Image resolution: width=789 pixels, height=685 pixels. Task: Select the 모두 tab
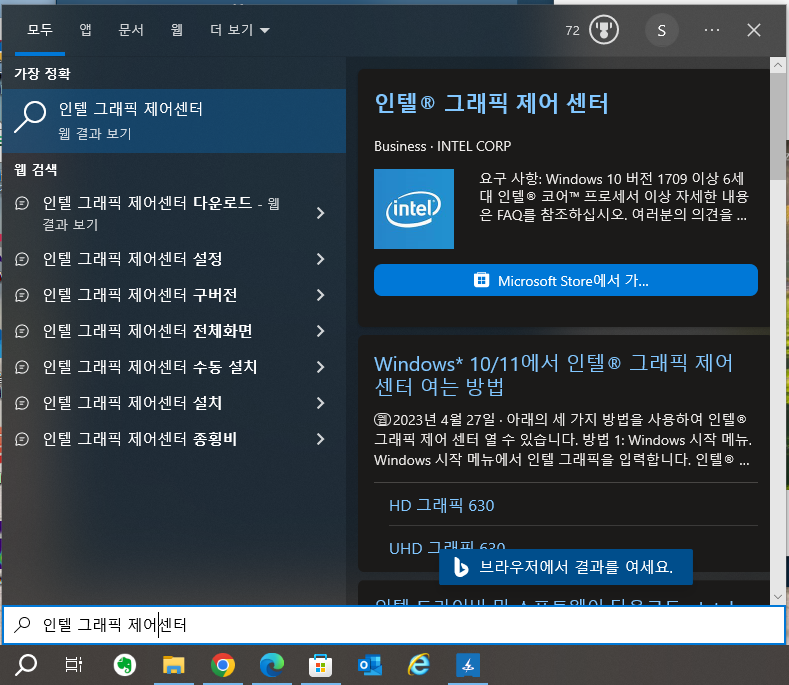click(40, 30)
